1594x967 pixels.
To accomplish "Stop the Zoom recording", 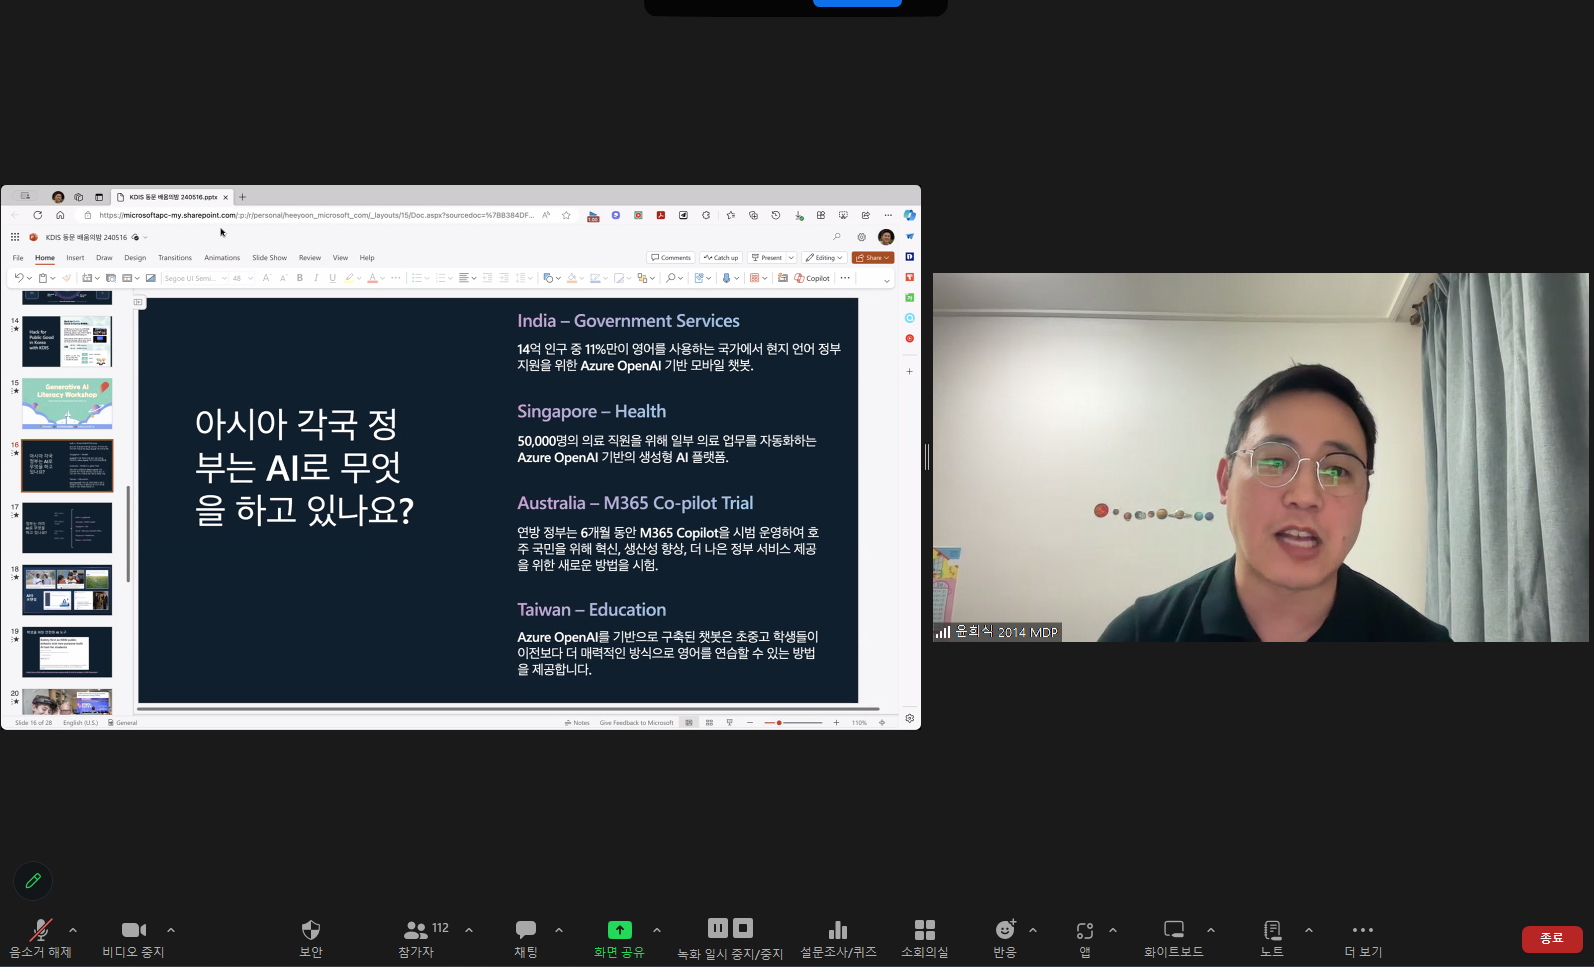I will (x=743, y=928).
